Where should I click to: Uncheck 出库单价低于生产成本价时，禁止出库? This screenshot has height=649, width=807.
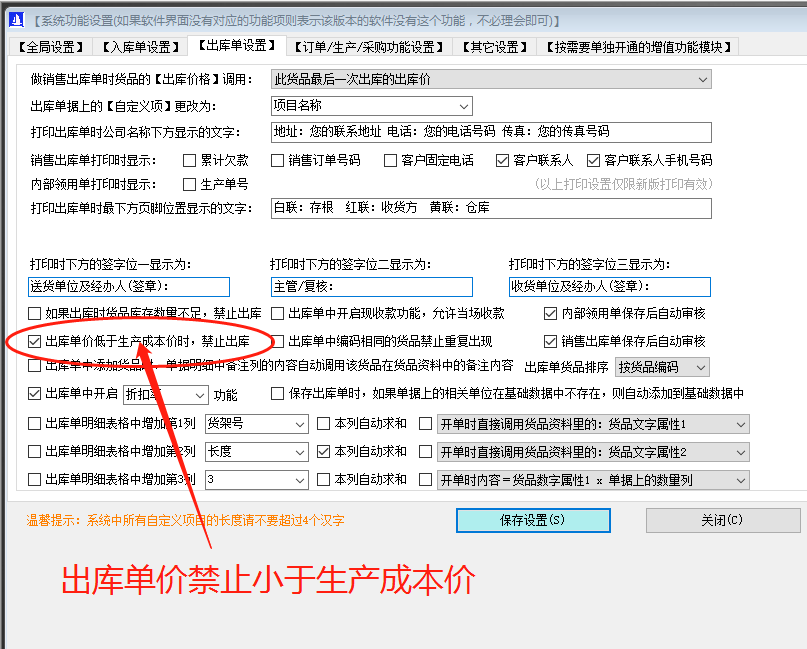[35, 341]
